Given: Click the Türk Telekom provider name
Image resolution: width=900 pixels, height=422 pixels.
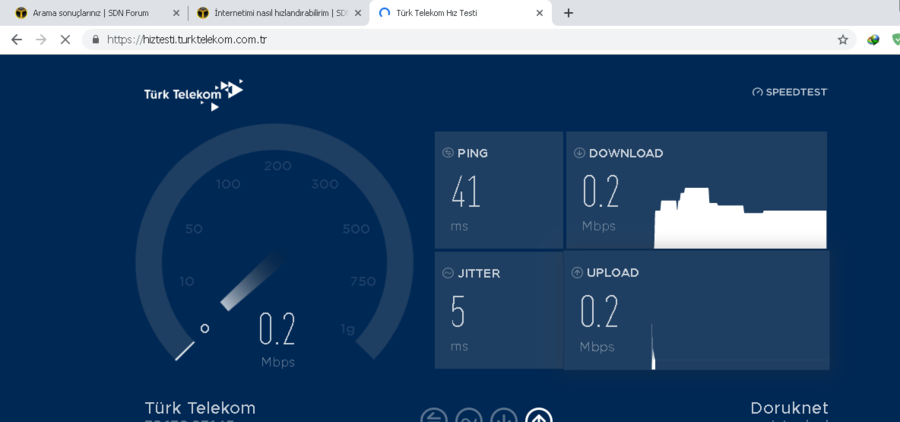Looking at the screenshot, I should 200,408.
